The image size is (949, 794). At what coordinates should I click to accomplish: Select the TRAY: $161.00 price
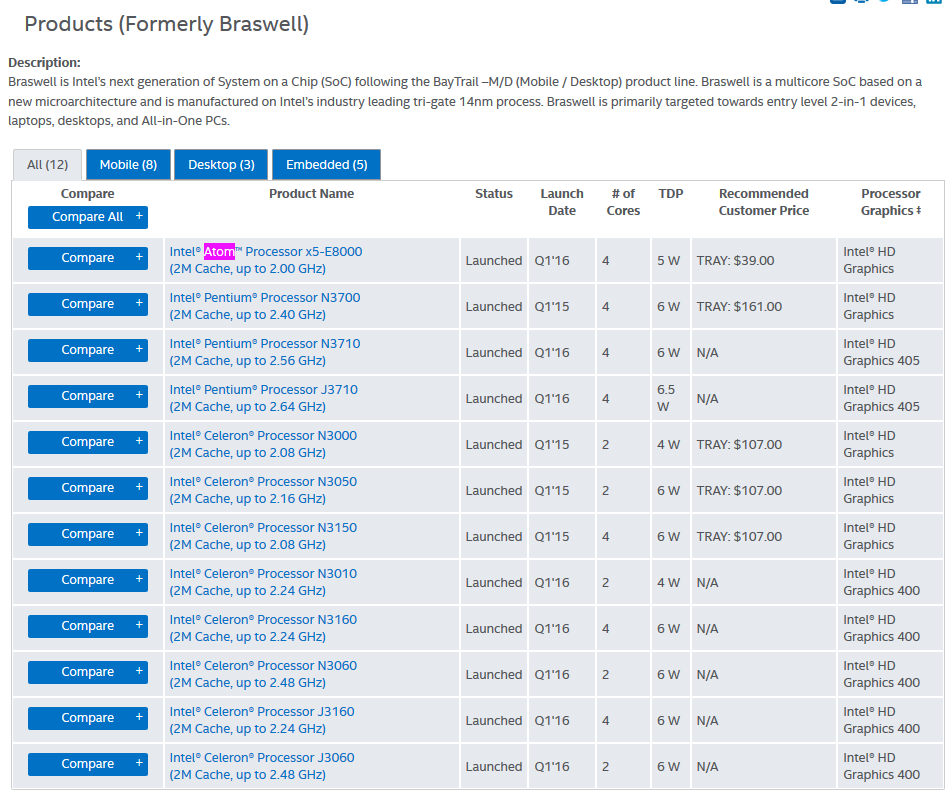[x=739, y=307]
